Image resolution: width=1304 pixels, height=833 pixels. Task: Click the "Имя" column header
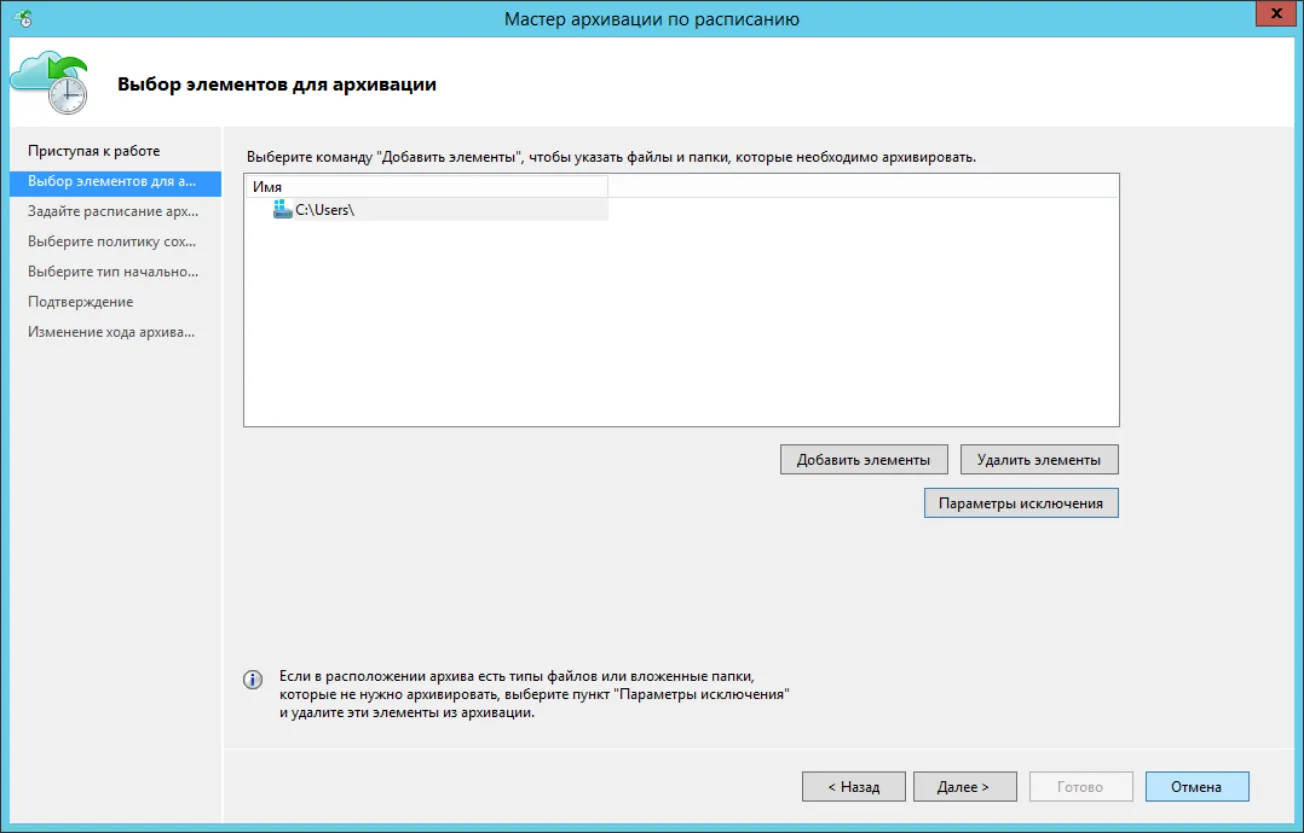[426, 186]
